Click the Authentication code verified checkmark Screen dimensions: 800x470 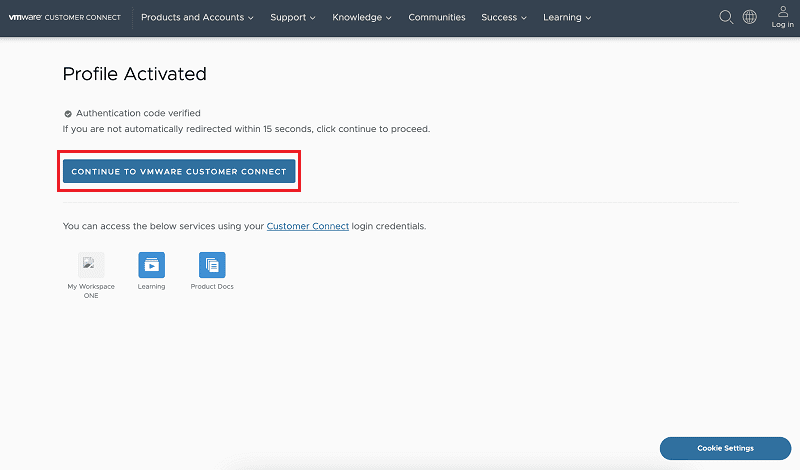tap(68, 114)
